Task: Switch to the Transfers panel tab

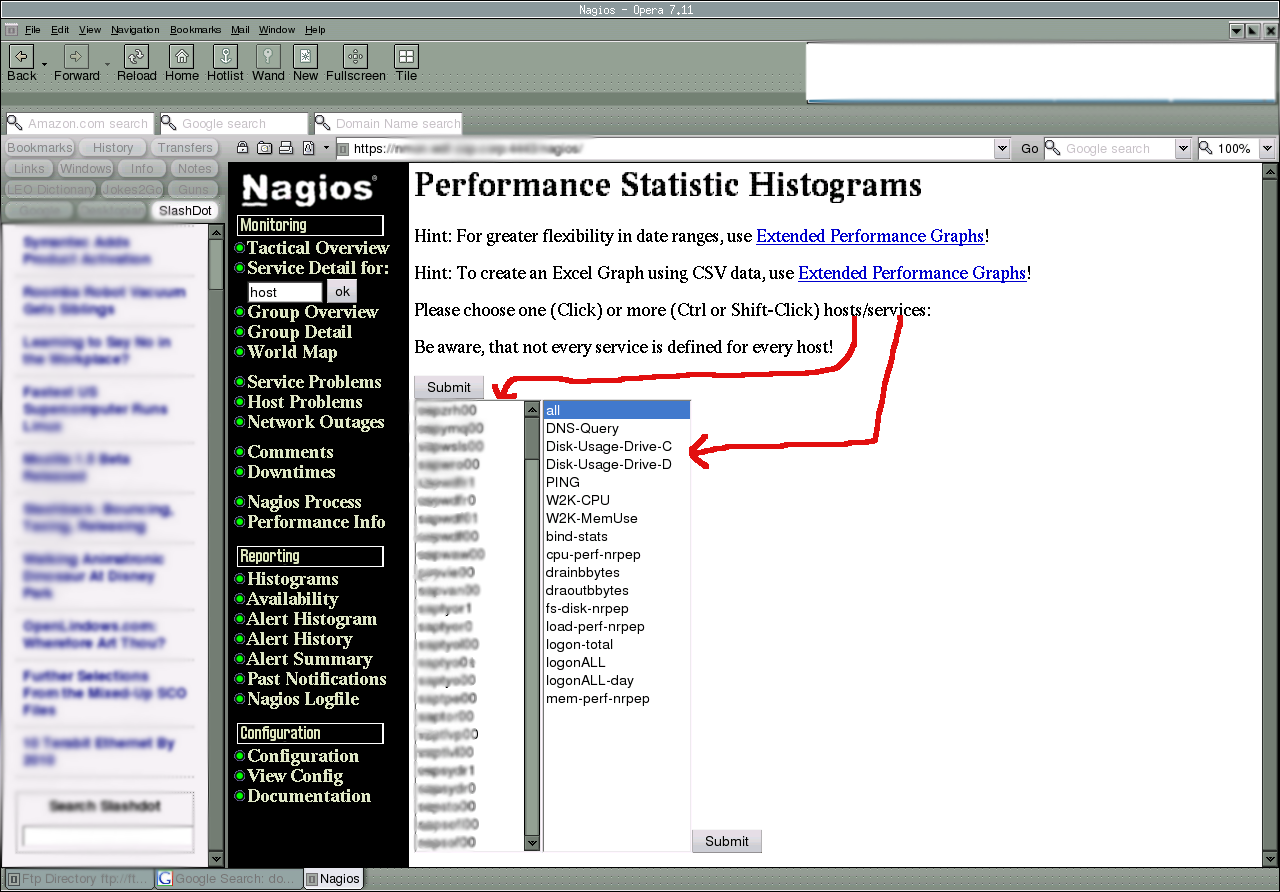Action: (x=185, y=147)
